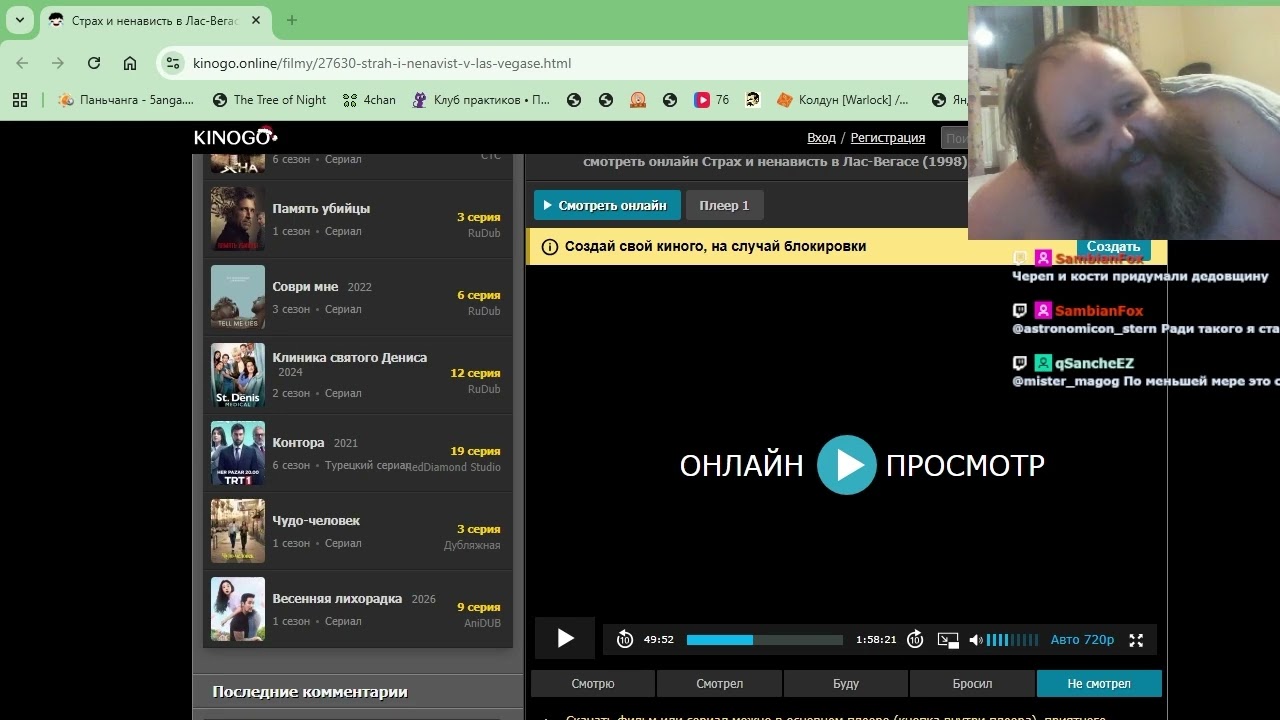The image size is (1280, 720).
Task: Open the Регистрация link
Action: [888, 138]
